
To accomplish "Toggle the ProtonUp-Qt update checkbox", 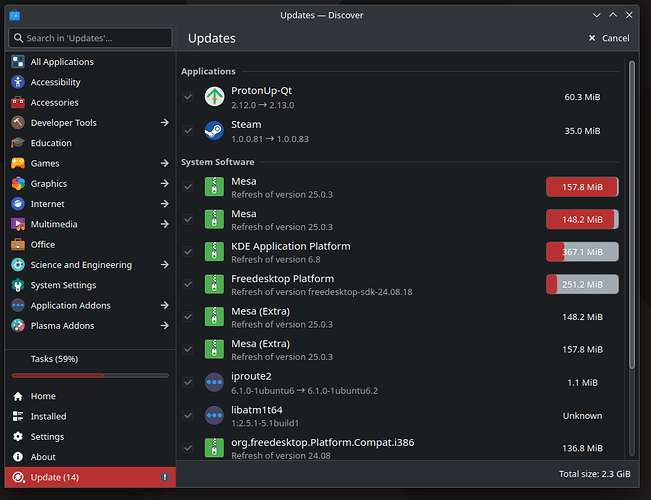I will (x=189, y=97).
